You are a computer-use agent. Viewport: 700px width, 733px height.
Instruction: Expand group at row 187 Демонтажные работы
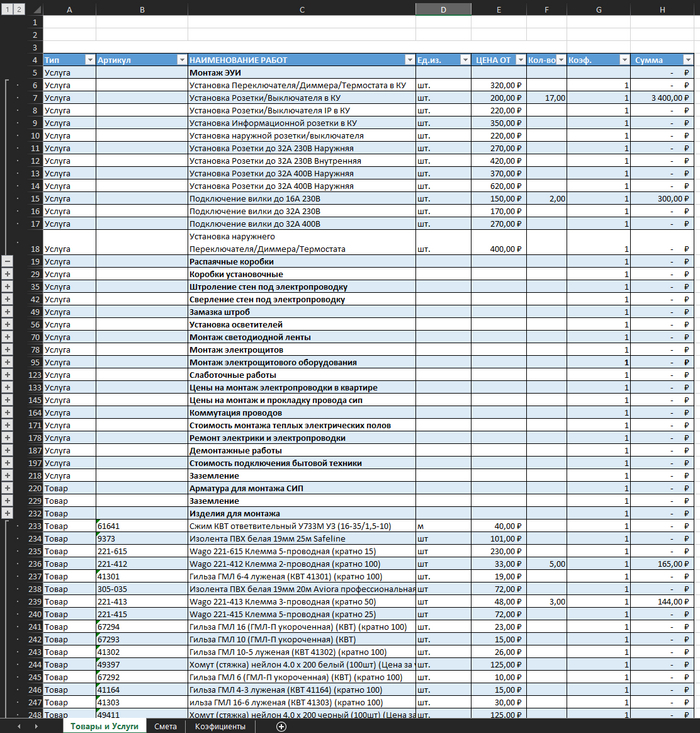(7, 451)
